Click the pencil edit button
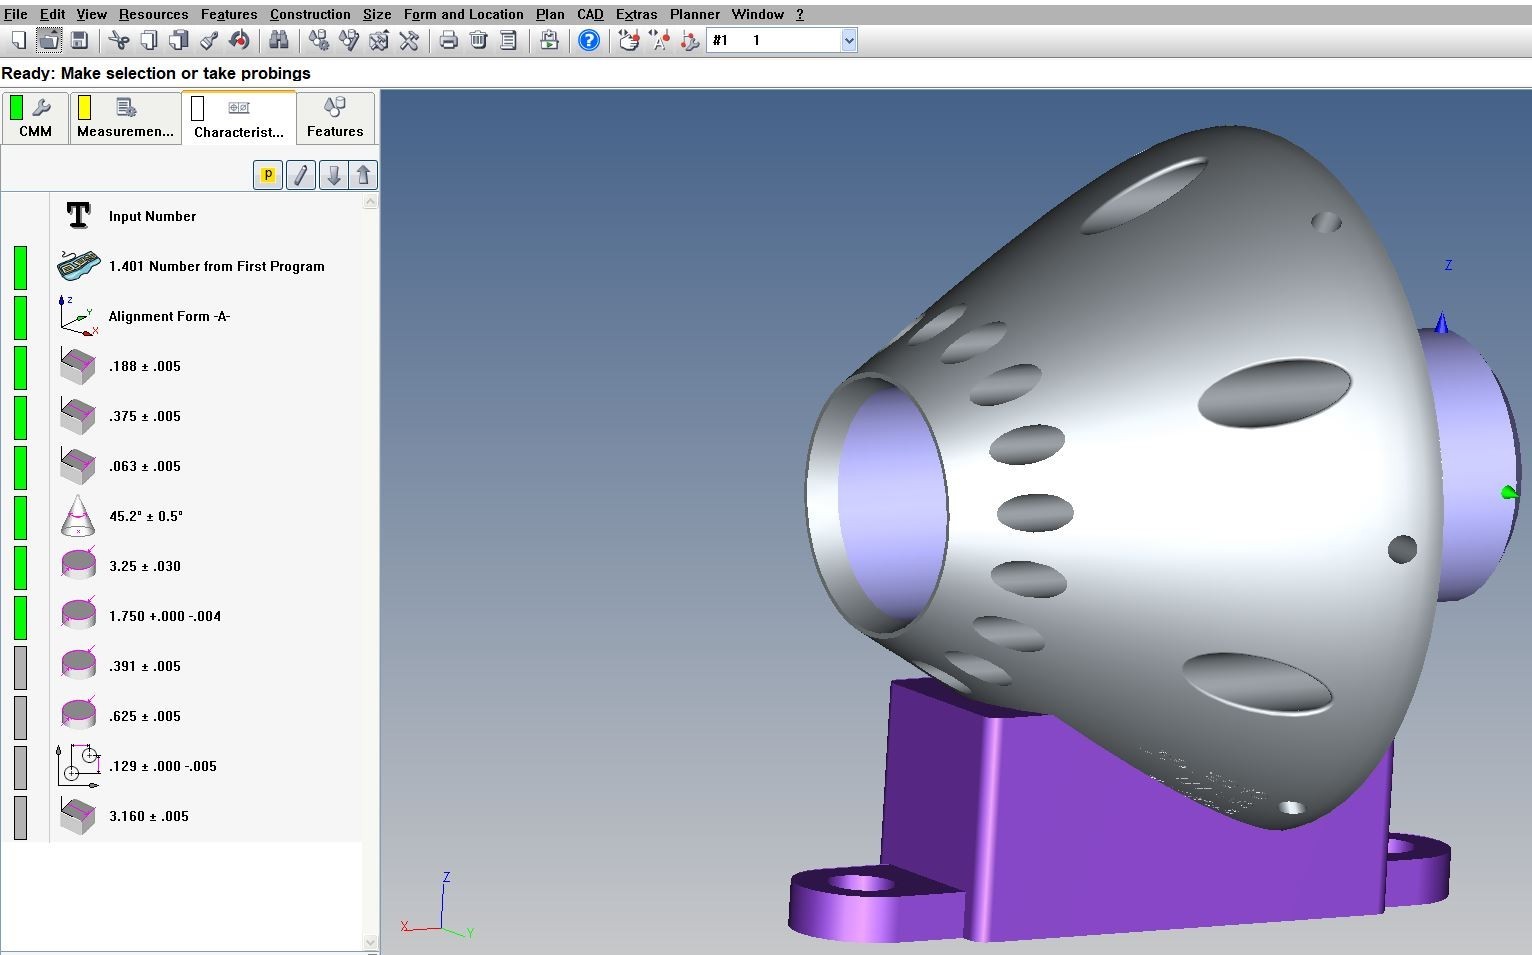The height and width of the screenshot is (955, 1532). [301, 175]
